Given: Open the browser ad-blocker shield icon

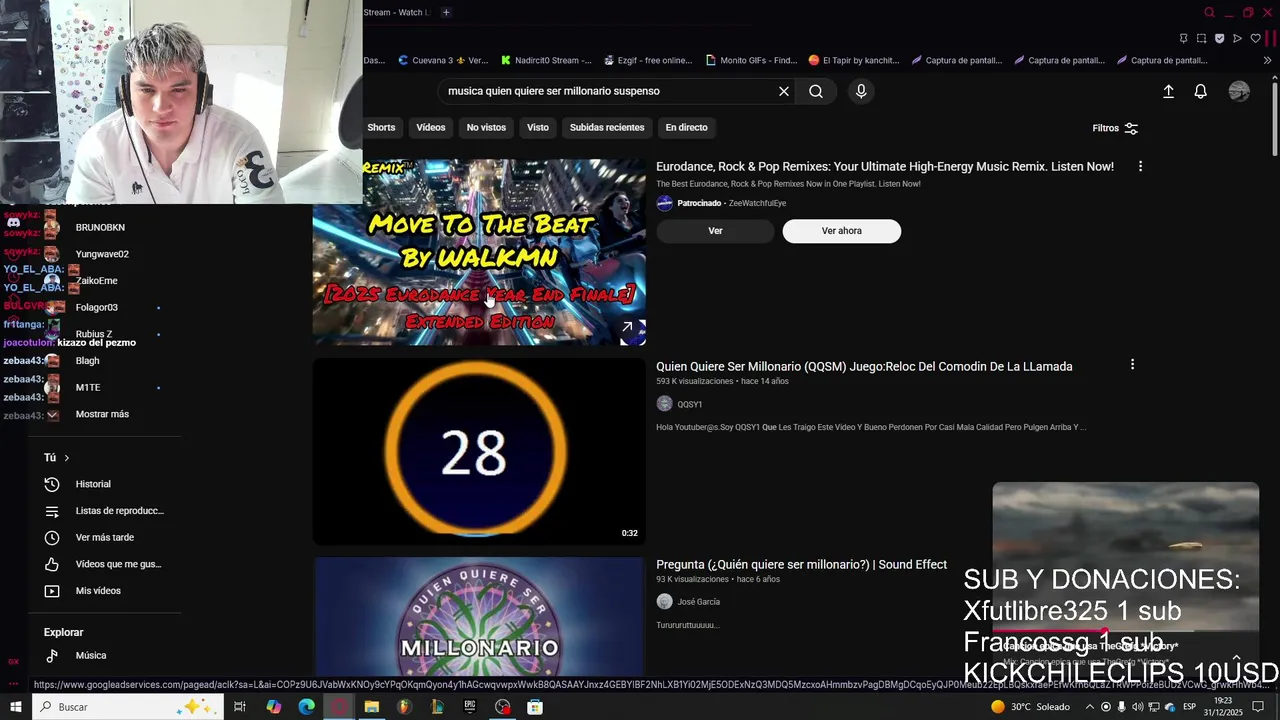Looking at the screenshot, I should 1219,38.
